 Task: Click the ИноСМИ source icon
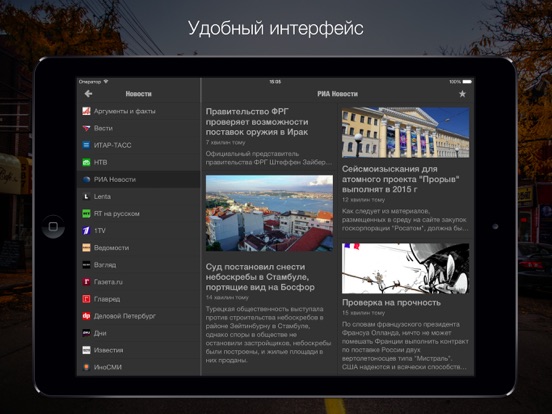pos(86,367)
